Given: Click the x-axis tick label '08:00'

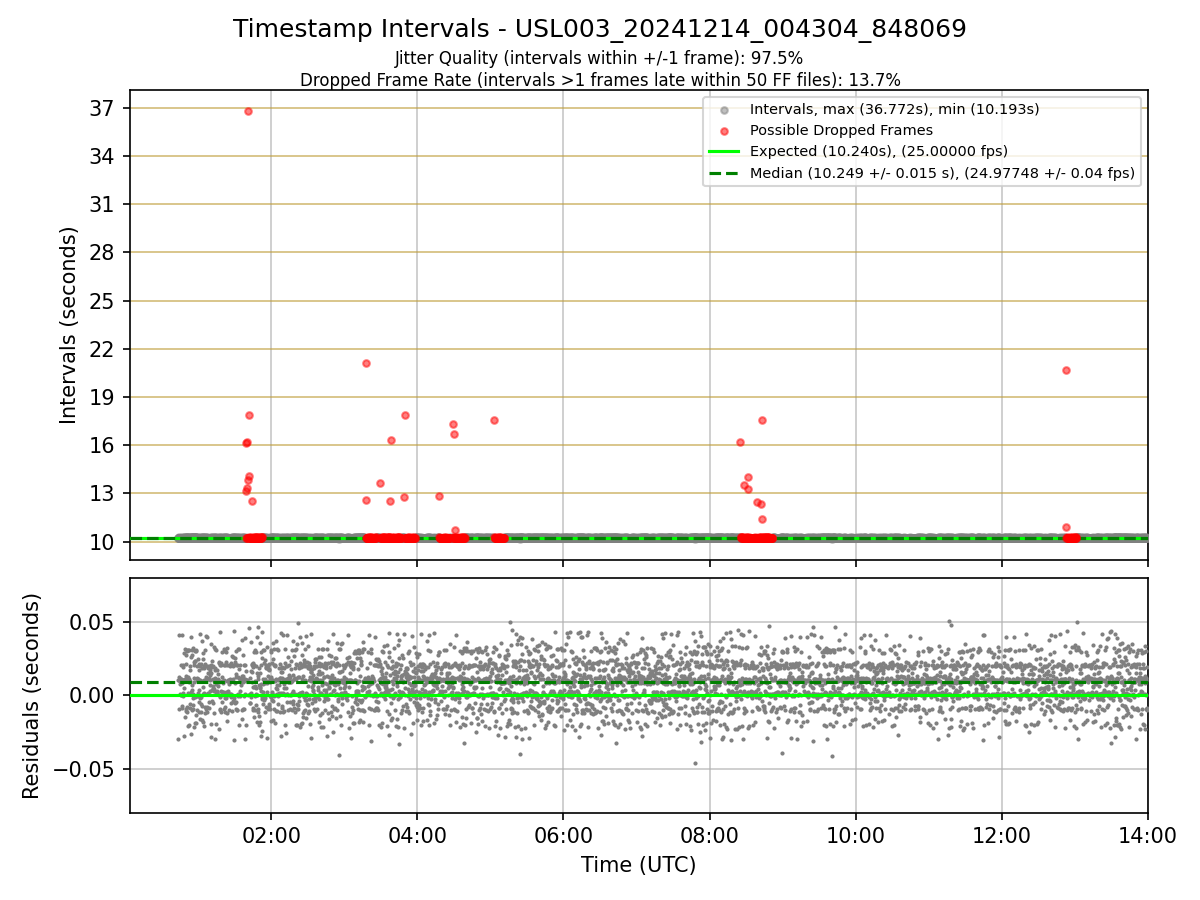Looking at the screenshot, I should (x=709, y=836).
